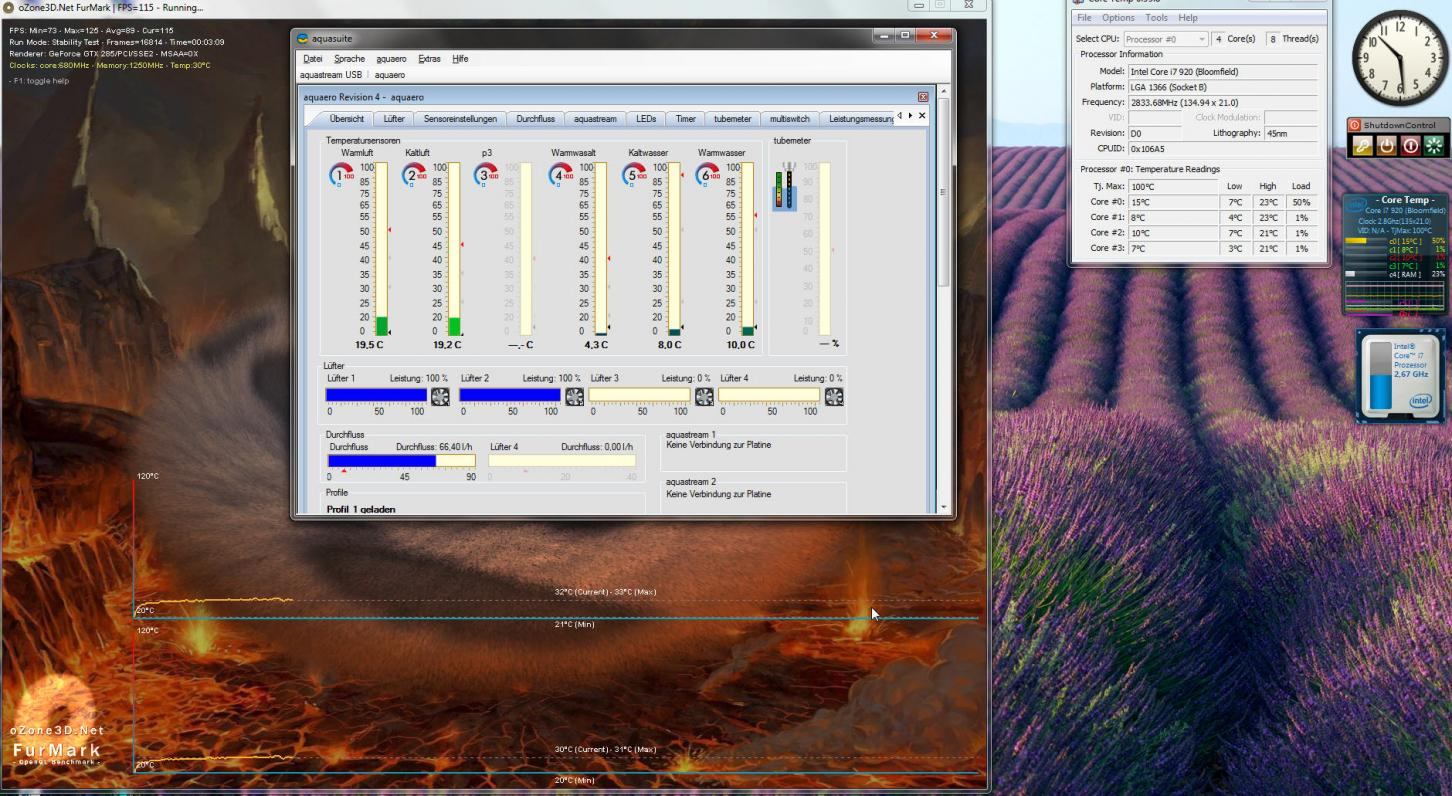1452x796 pixels.
Task: Click the fan icon next to Lüfter 1
Action: pyautogui.click(x=440, y=396)
